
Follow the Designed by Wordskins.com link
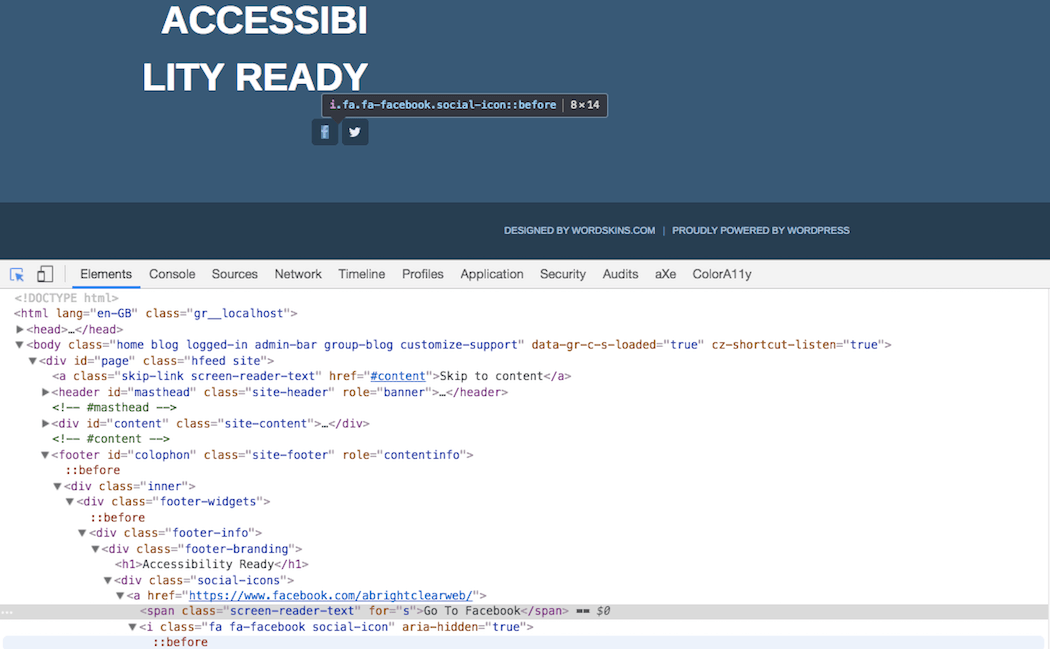pyautogui.click(x=579, y=230)
